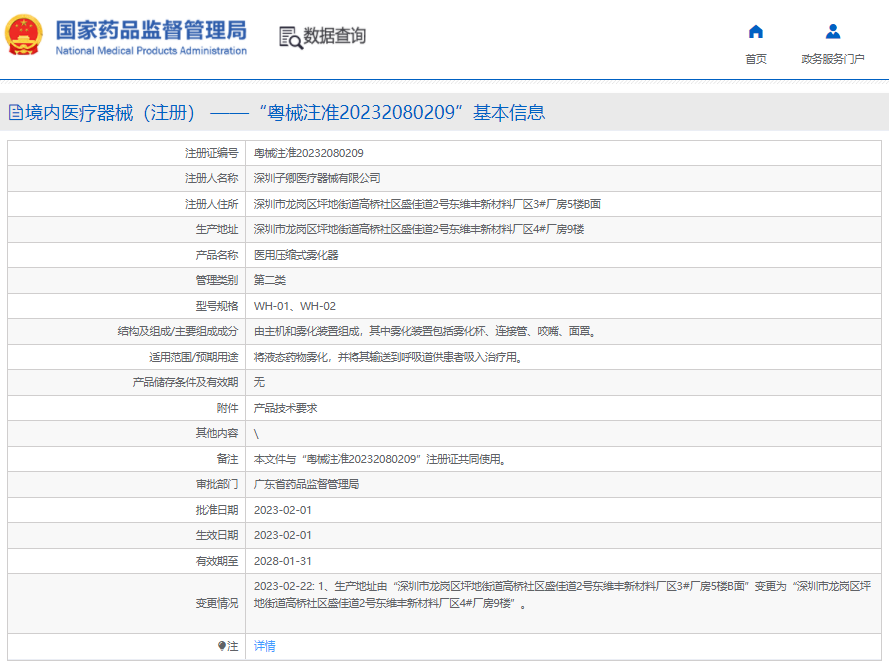Click the 型号规格 row label
This screenshot has height=668, width=889.
tap(217, 306)
